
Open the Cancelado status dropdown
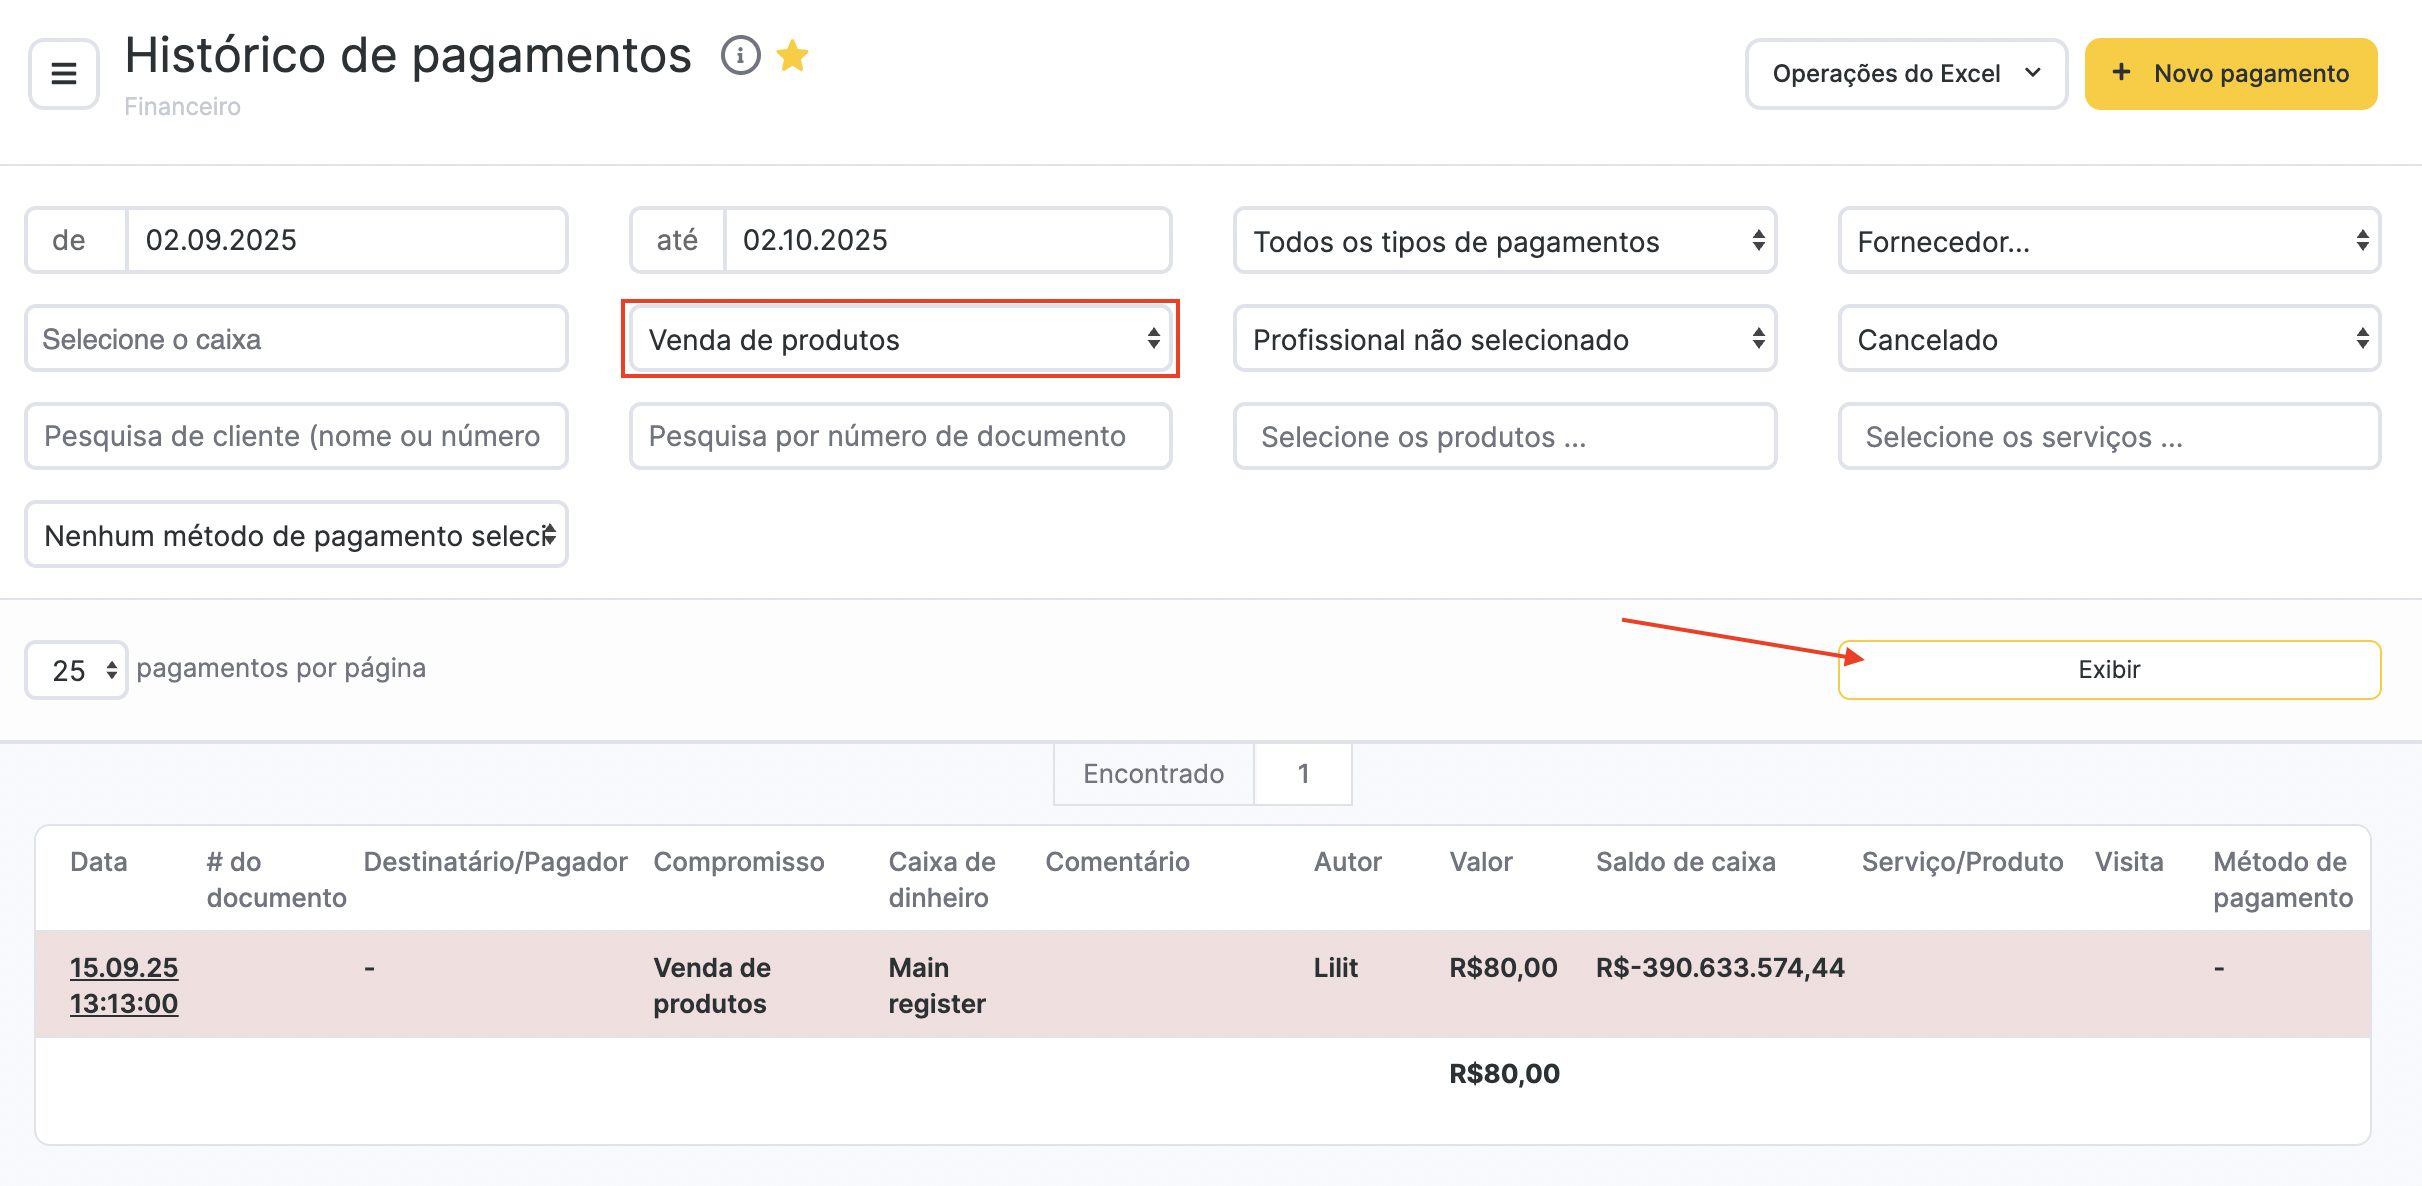click(x=2108, y=339)
